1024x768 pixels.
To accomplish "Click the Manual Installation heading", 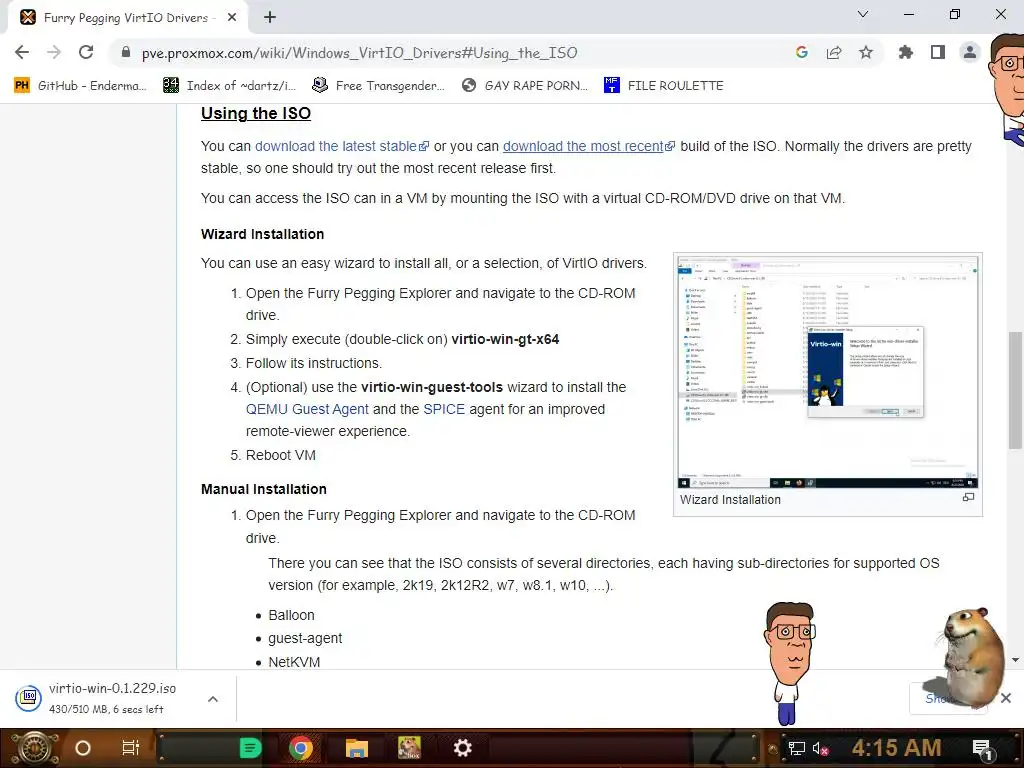I will 264,490.
